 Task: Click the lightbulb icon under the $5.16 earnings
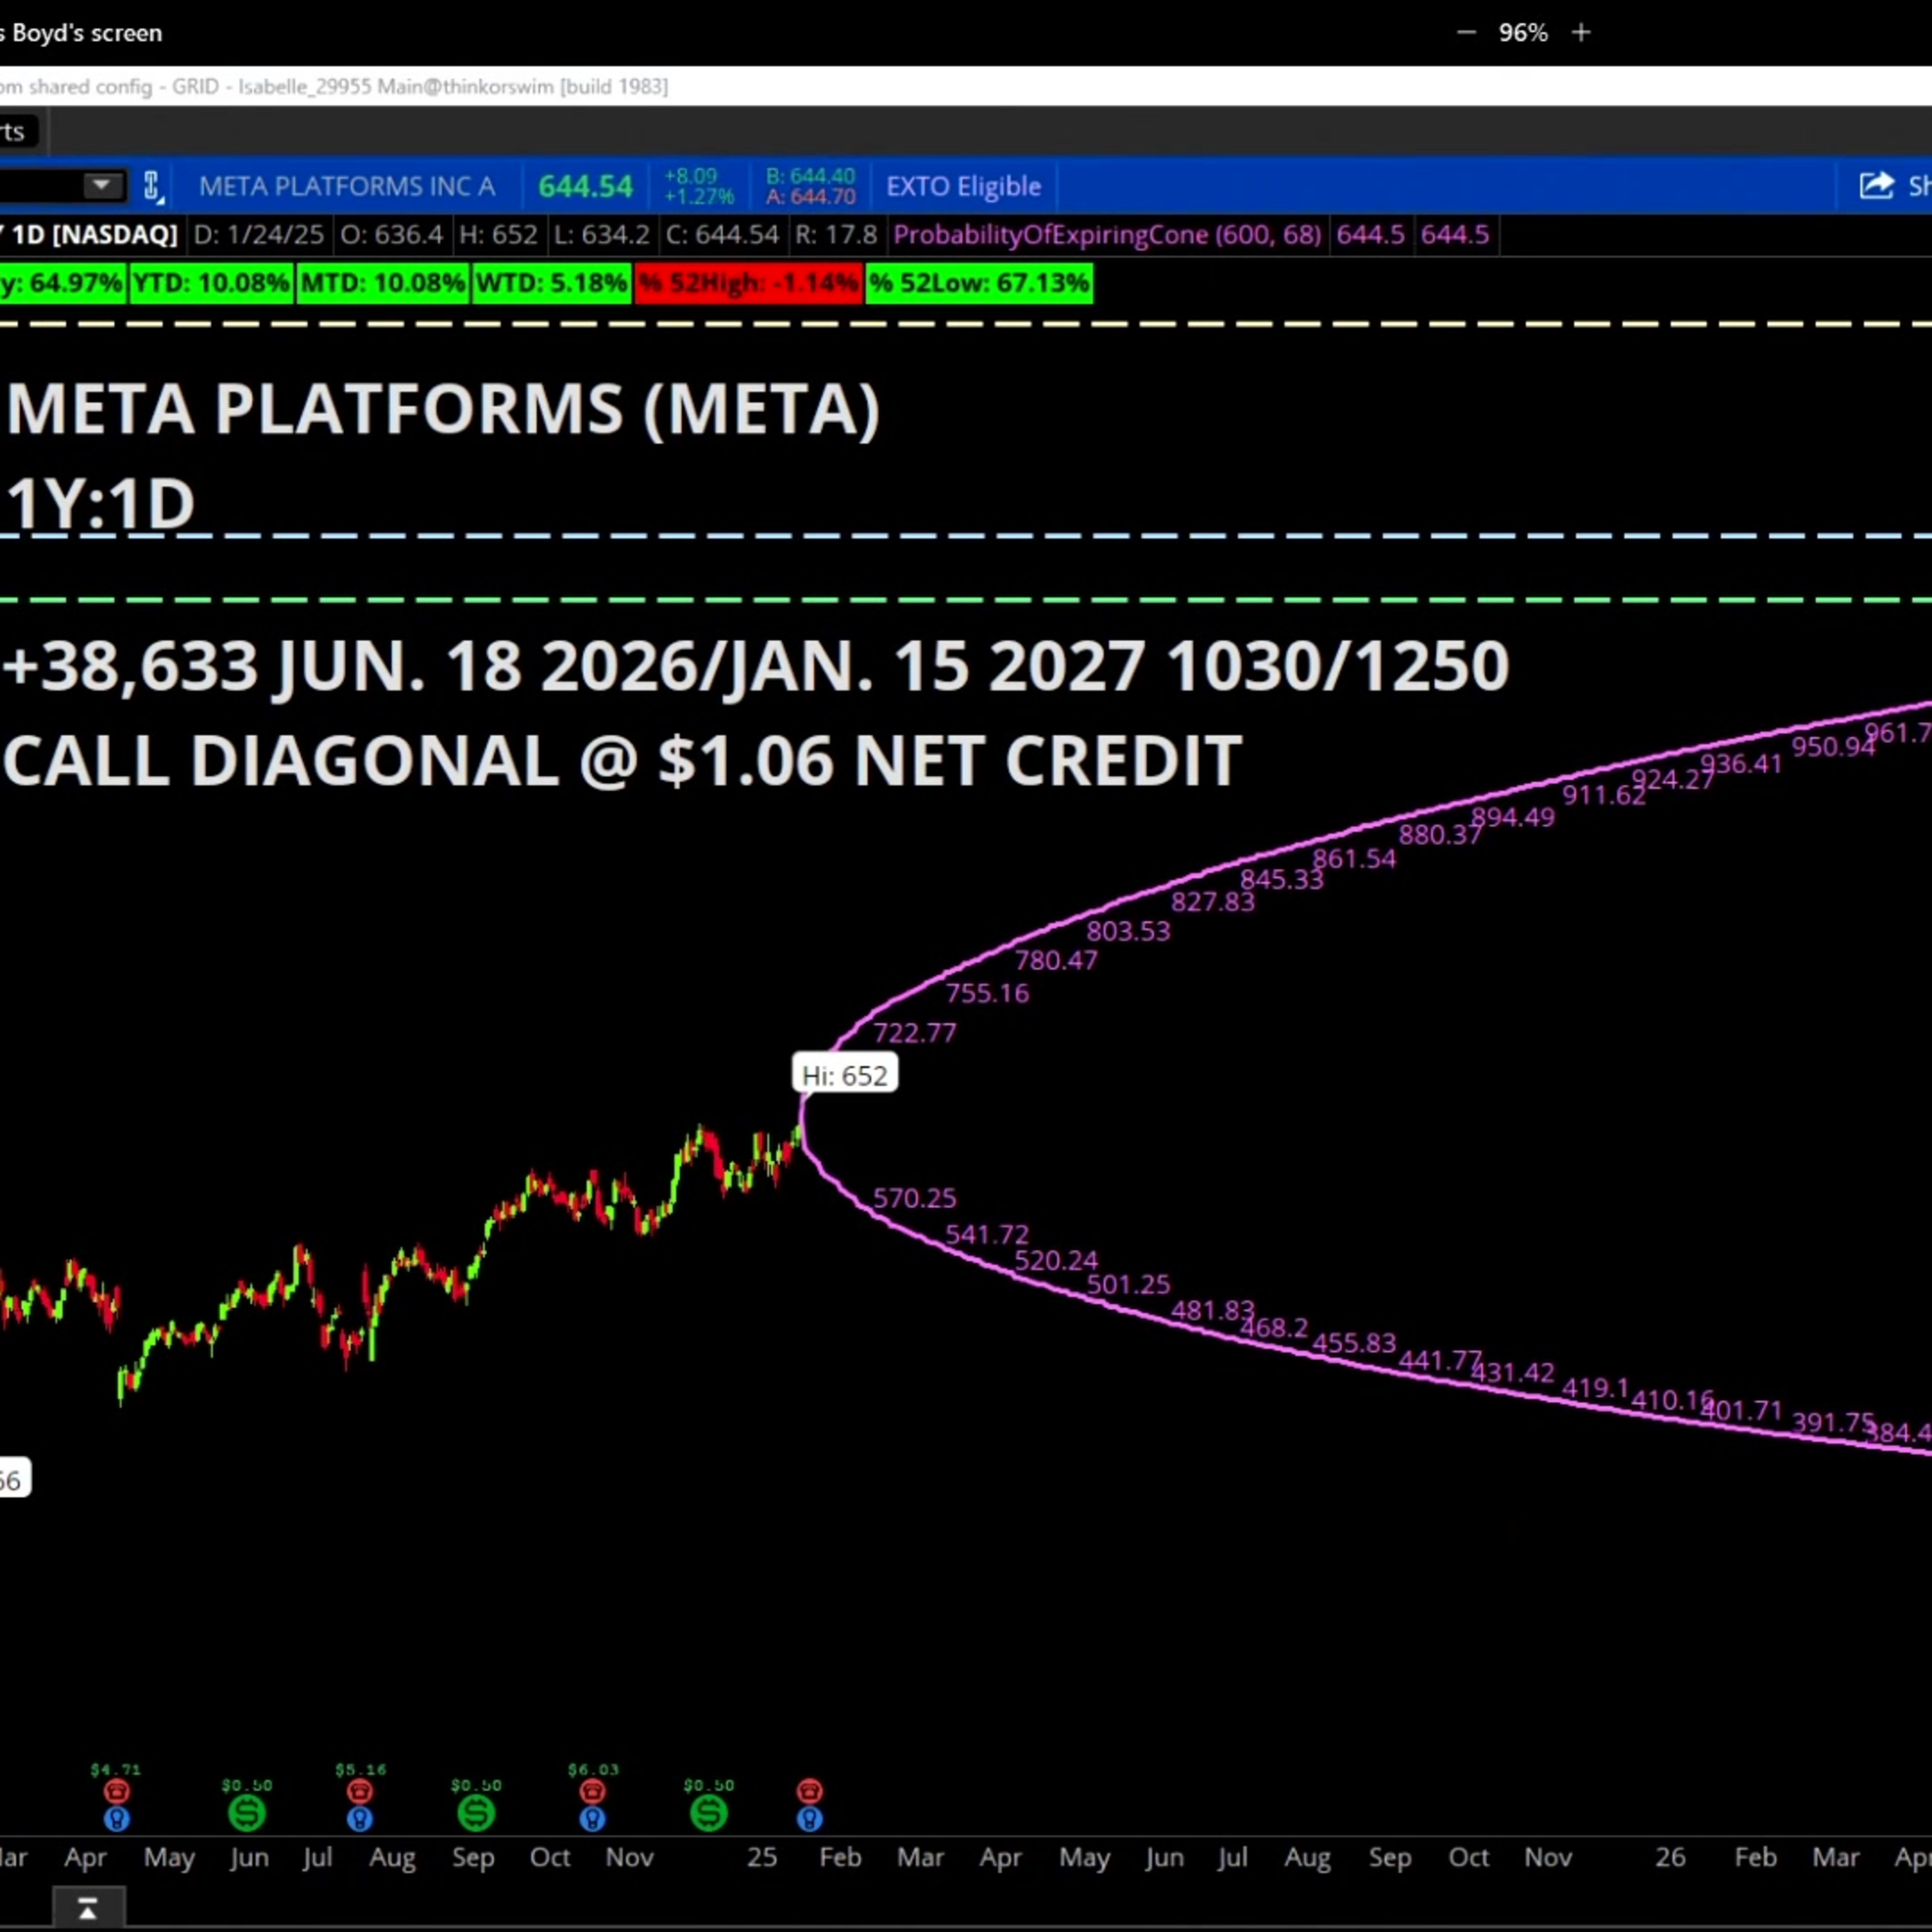tap(360, 1818)
